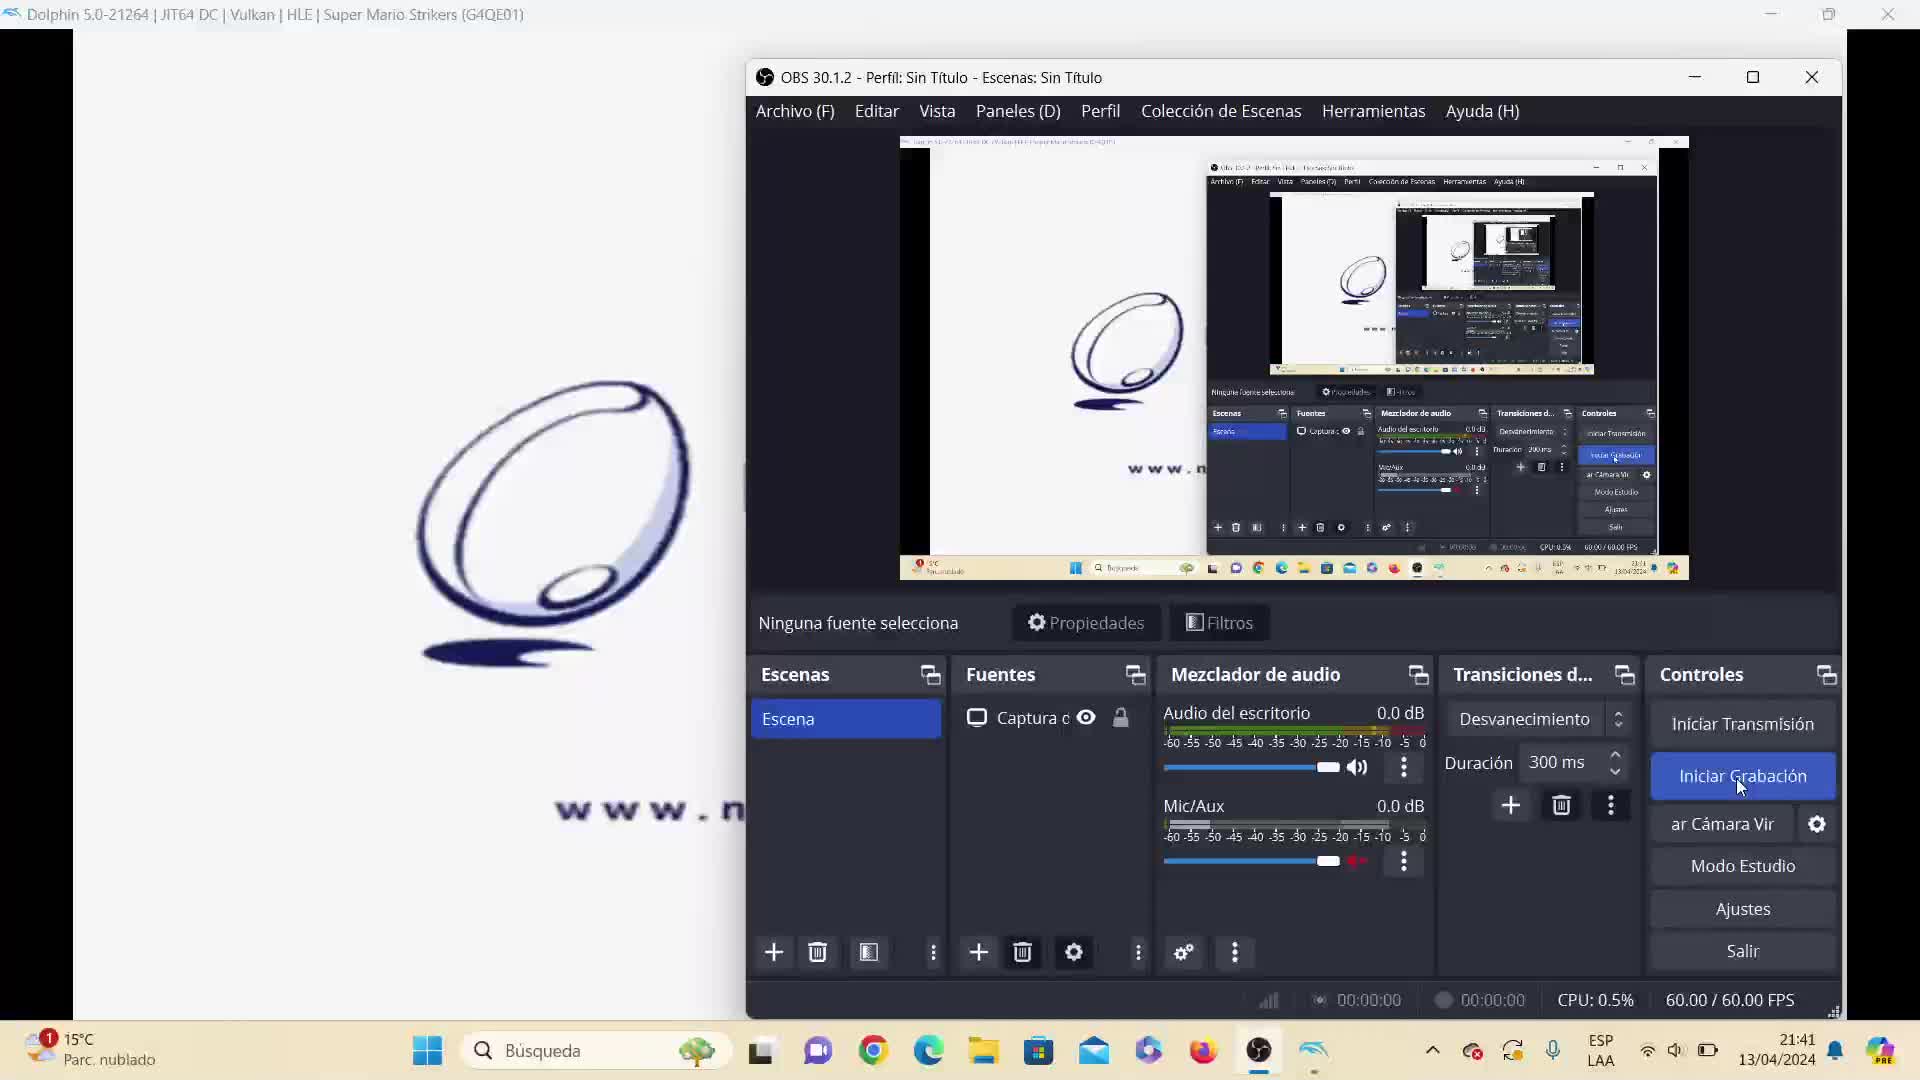The height and width of the screenshot is (1080, 1920).
Task: Decrease the Duración value with down arrow
Action: tap(1615, 771)
